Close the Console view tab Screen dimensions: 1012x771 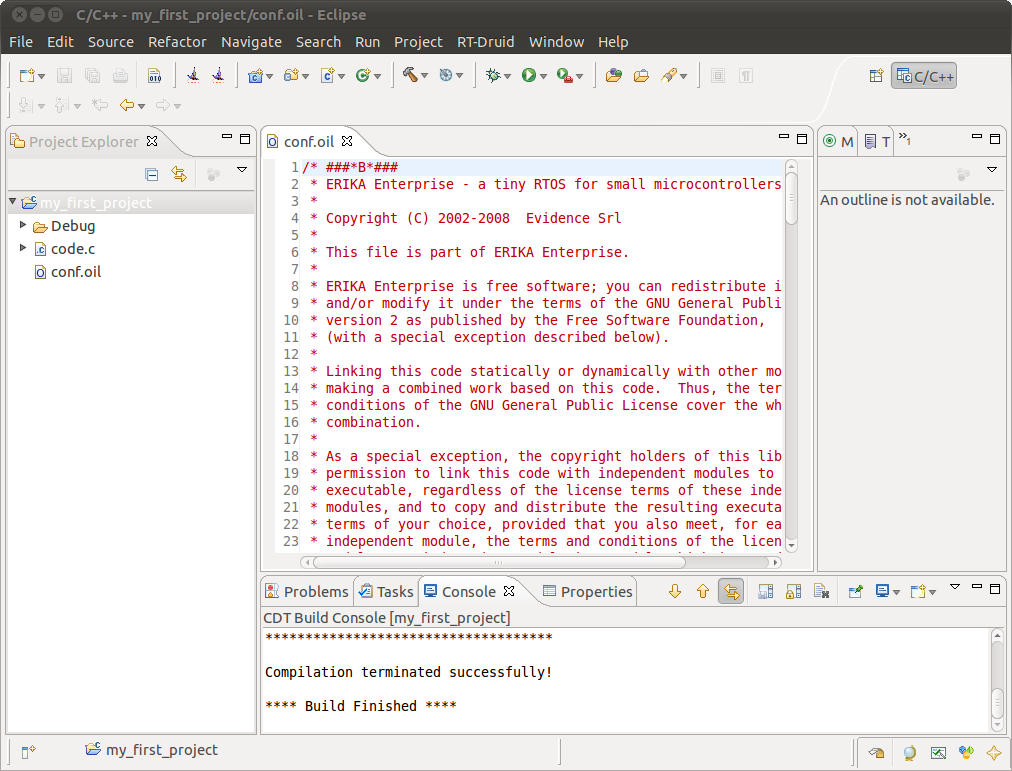(x=509, y=591)
